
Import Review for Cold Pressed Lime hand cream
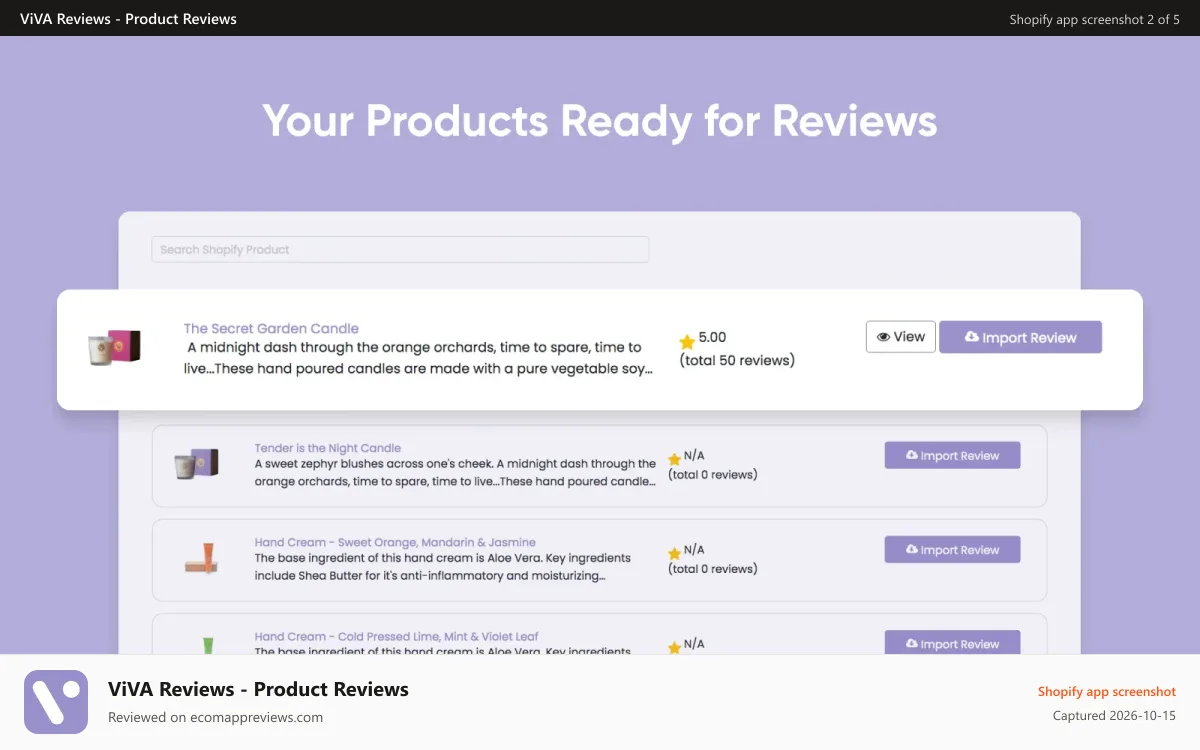[952, 642]
